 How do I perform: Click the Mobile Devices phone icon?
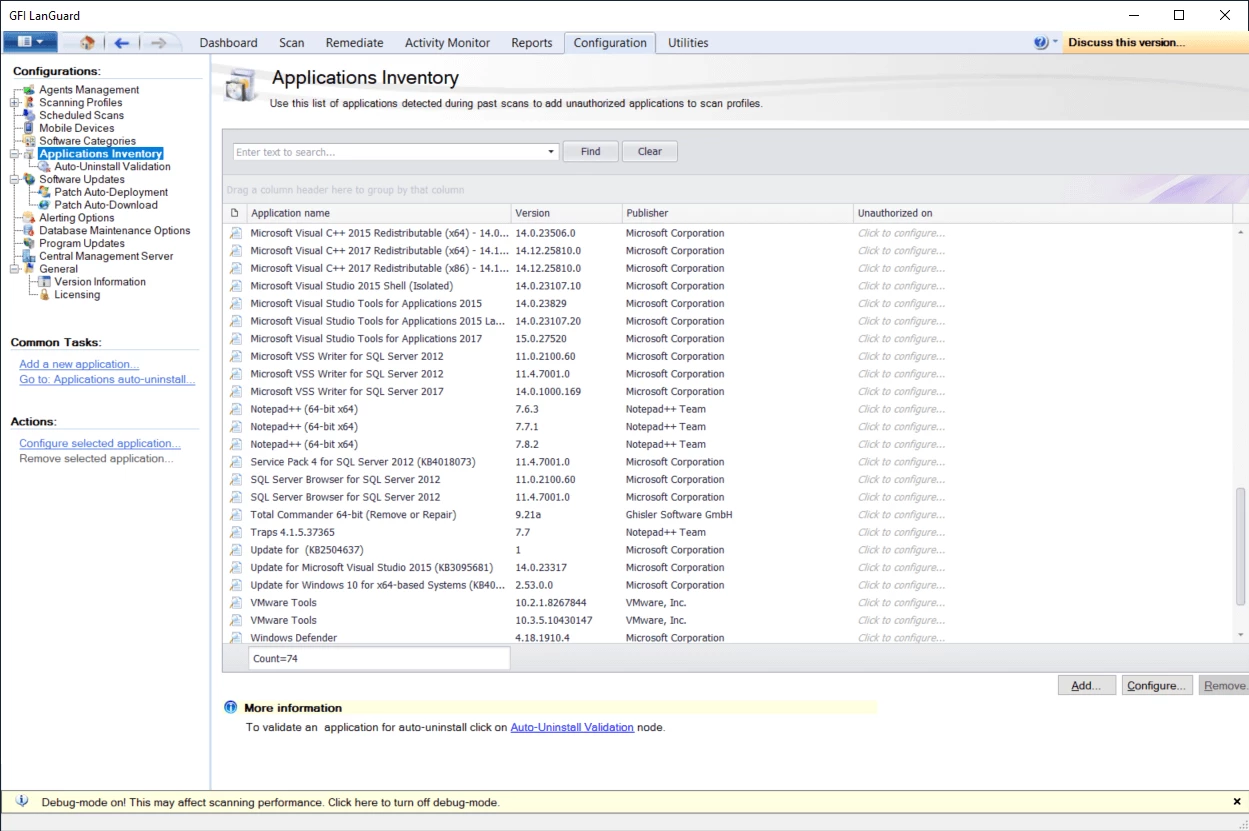(x=29, y=128)
